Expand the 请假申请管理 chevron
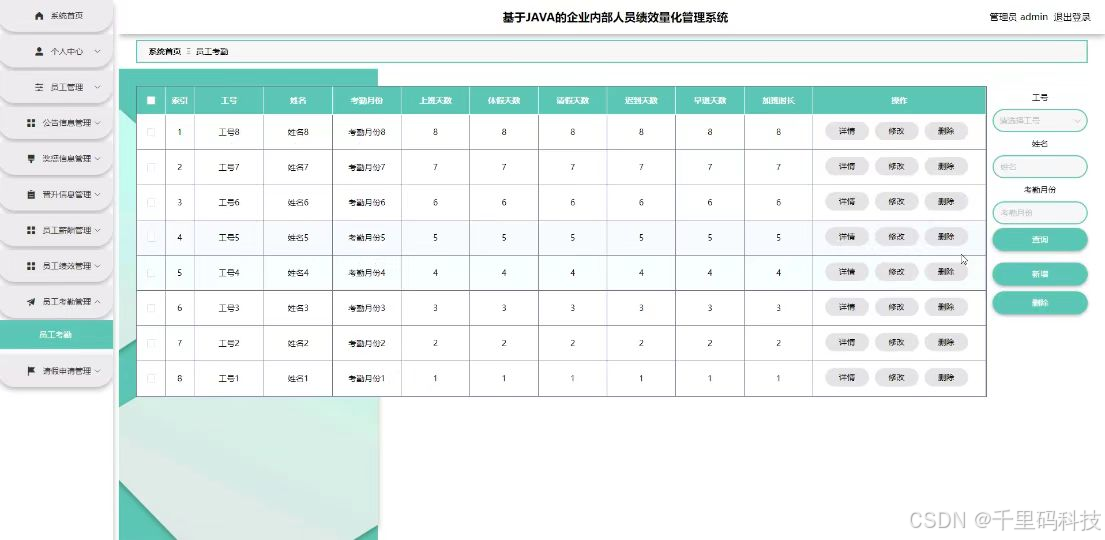Image resolution: width=1105 pixels, height=540 pixels. tap(98, 371)
